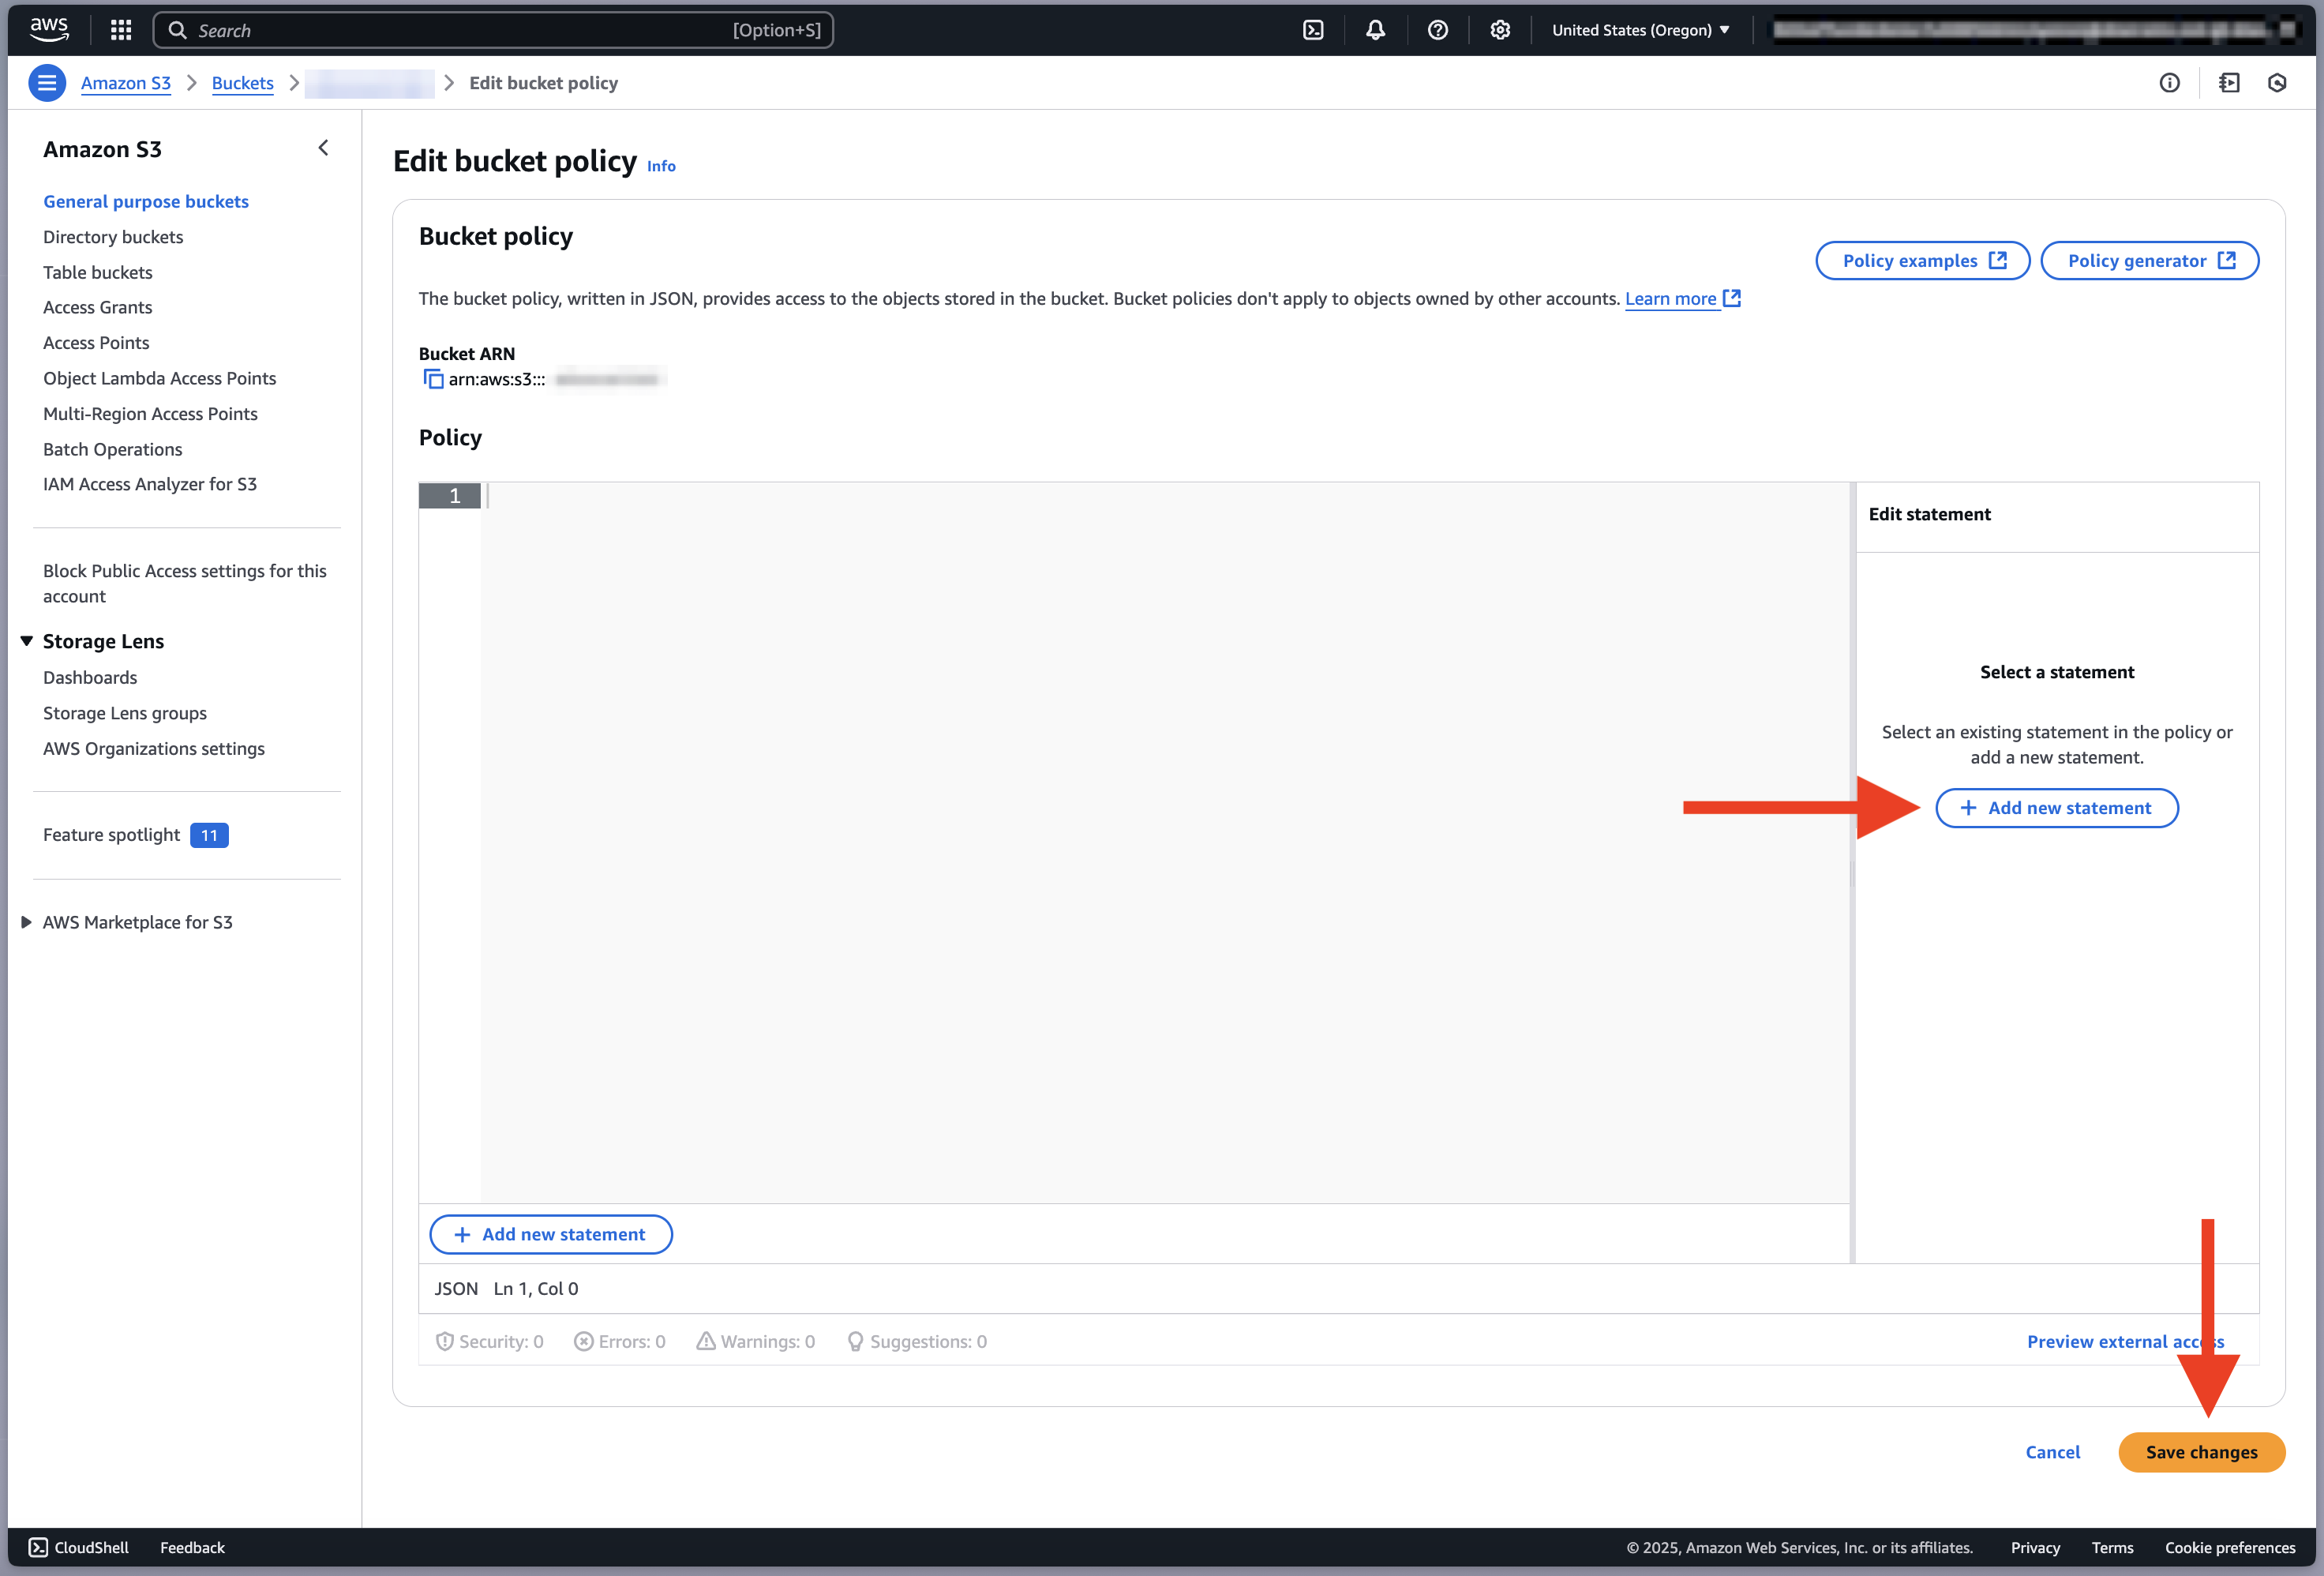Expand AWS Marketplace for S3 section
This screenshot has width=2324, height=1576.
pyautogui.click(x=27, y=922)
